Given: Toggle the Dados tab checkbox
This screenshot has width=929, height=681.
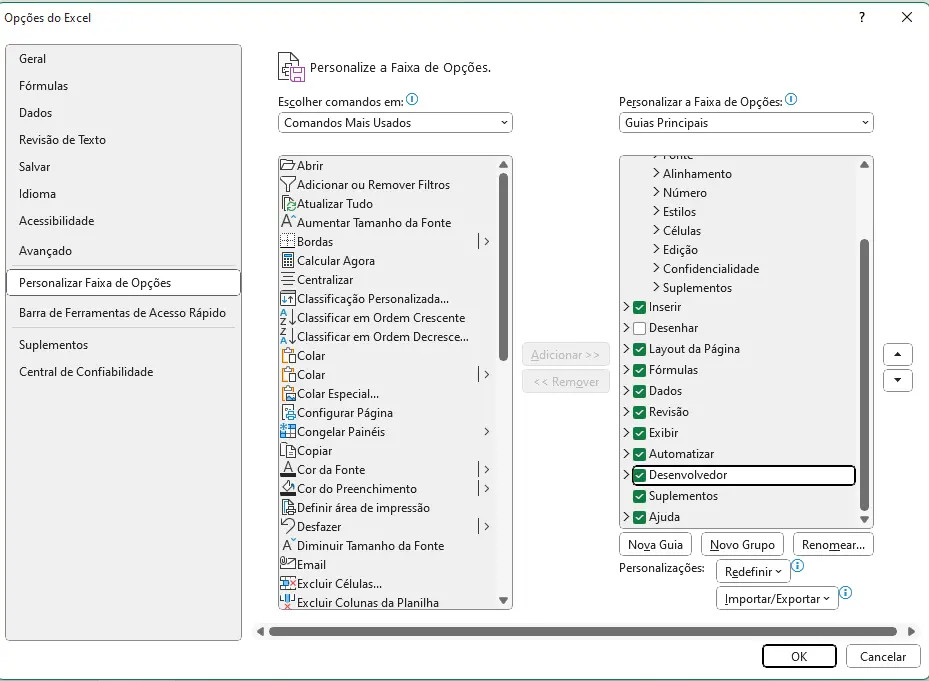Looking at the screenshot, I should coord(639,391).
